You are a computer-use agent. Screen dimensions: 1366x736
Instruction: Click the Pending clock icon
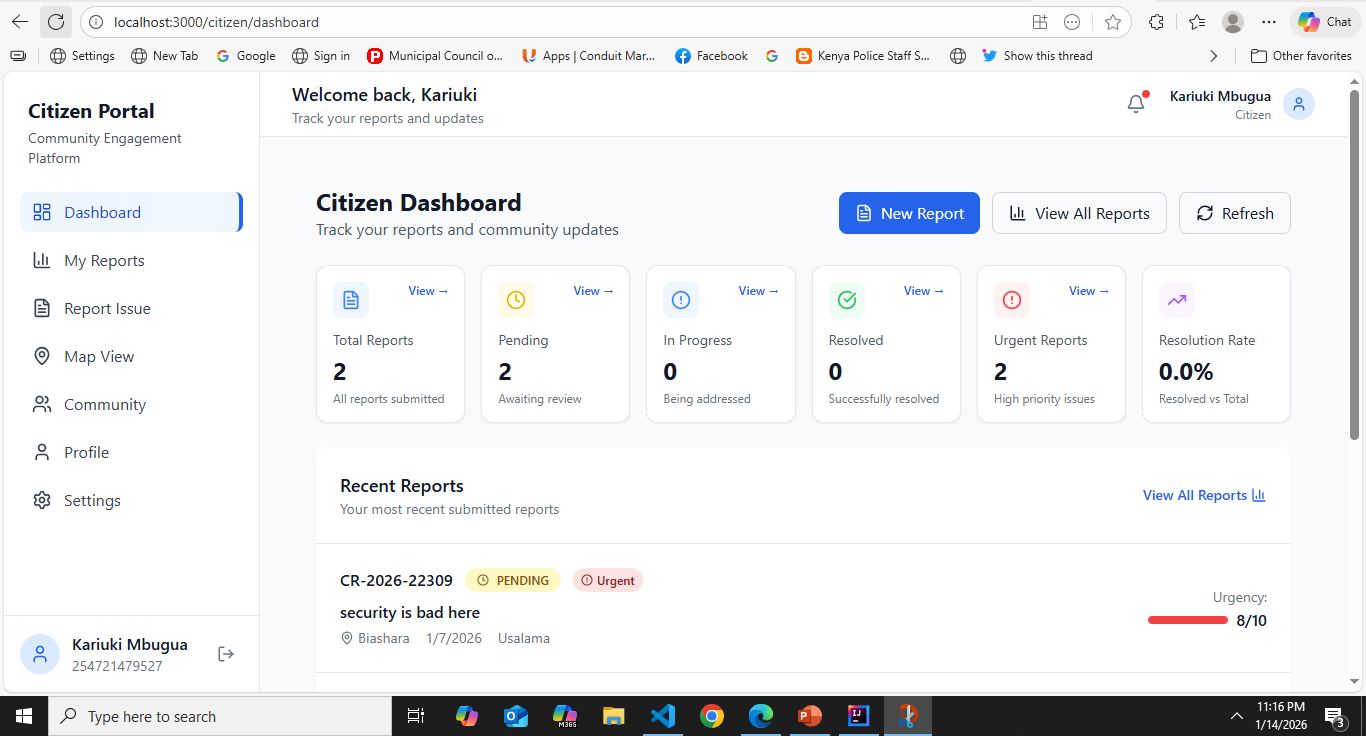tap(515, 300)
